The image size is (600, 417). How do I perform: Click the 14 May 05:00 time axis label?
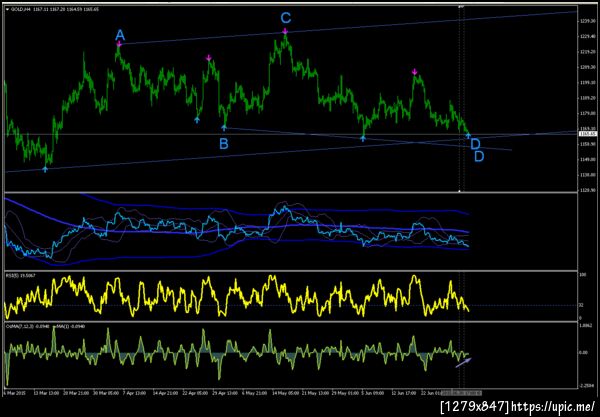pyautogui.click(x=285, y=393)
